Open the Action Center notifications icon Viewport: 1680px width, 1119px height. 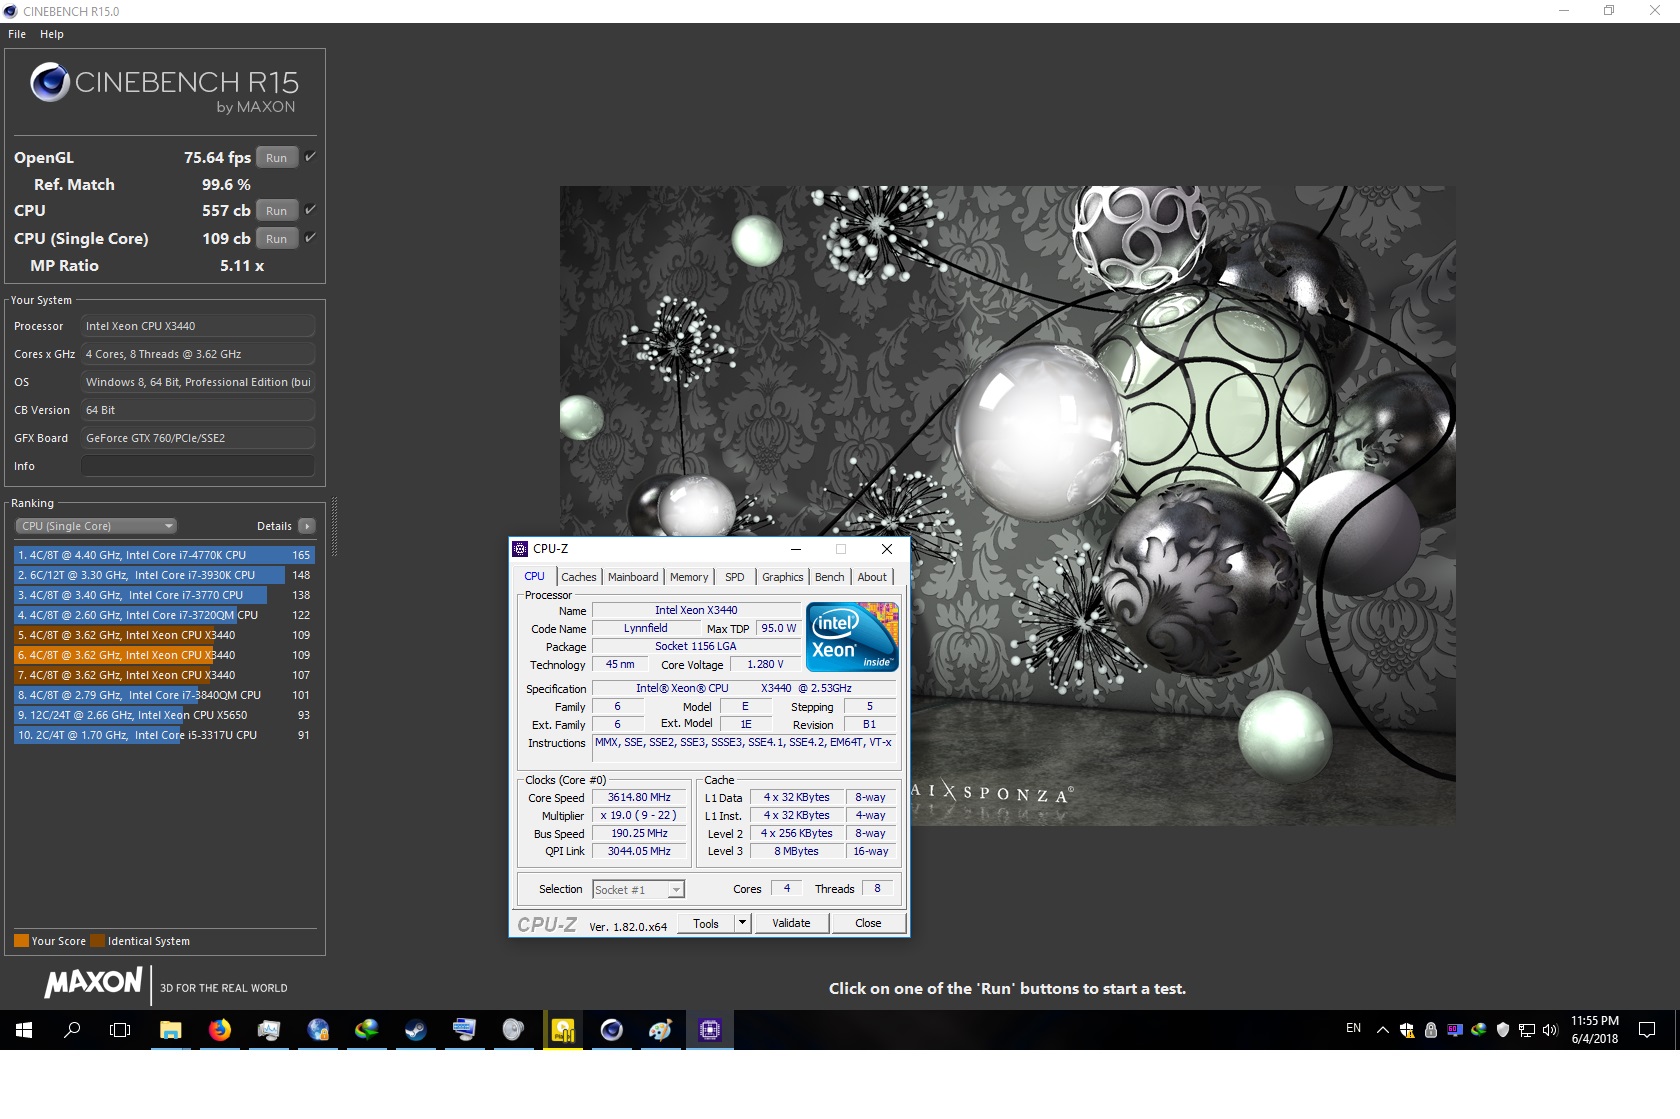coord(1647,1030)
